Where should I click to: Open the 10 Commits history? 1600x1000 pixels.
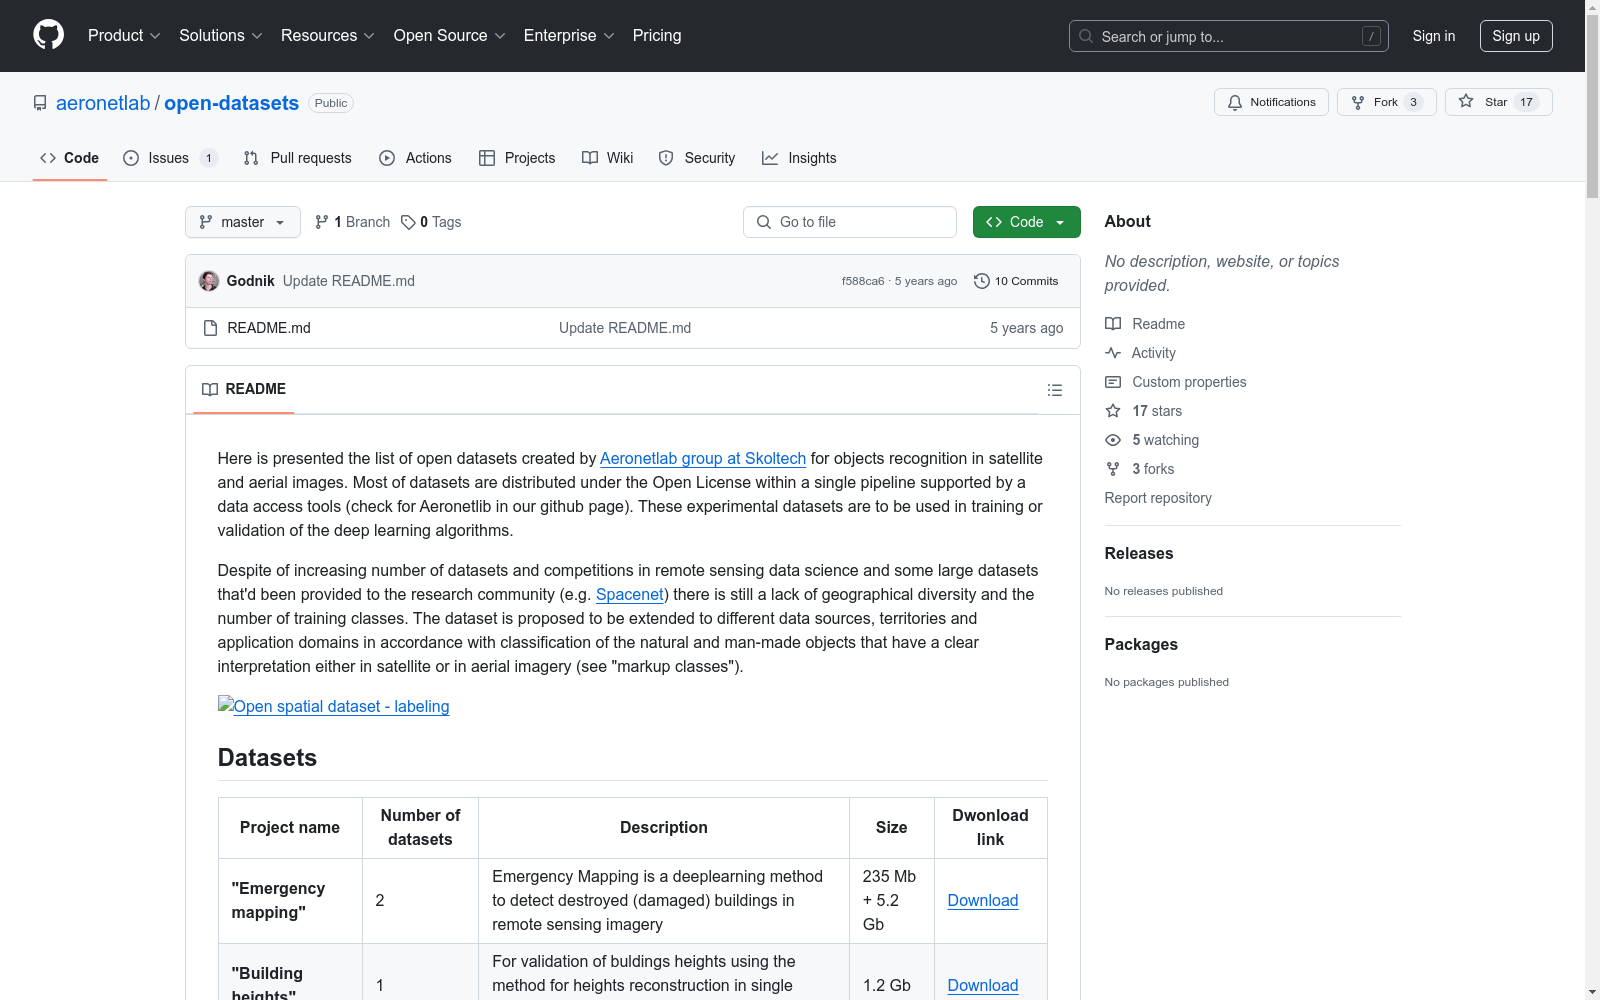(x=1016, y=281)
